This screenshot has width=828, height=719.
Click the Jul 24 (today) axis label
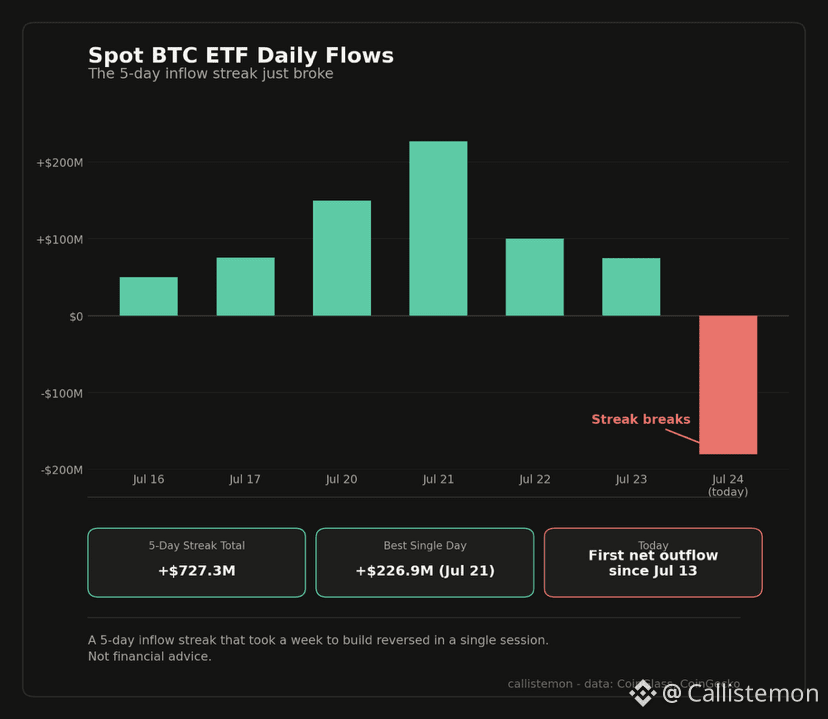coord(728,485)
